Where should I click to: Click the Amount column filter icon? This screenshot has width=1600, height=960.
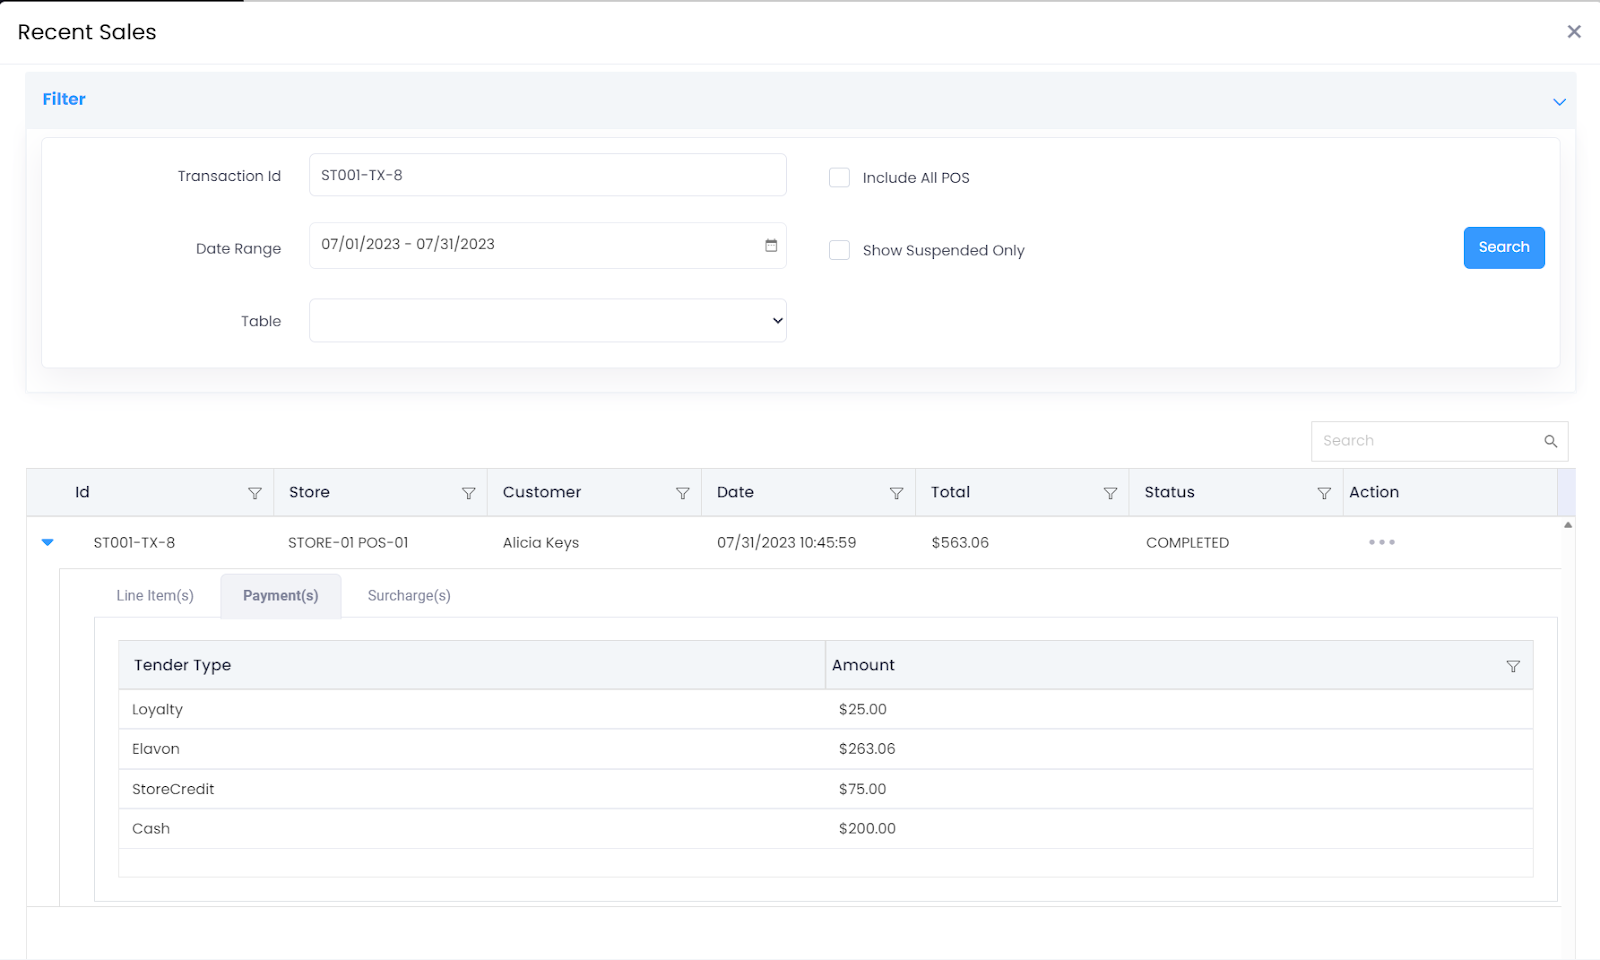point(1513,666)
